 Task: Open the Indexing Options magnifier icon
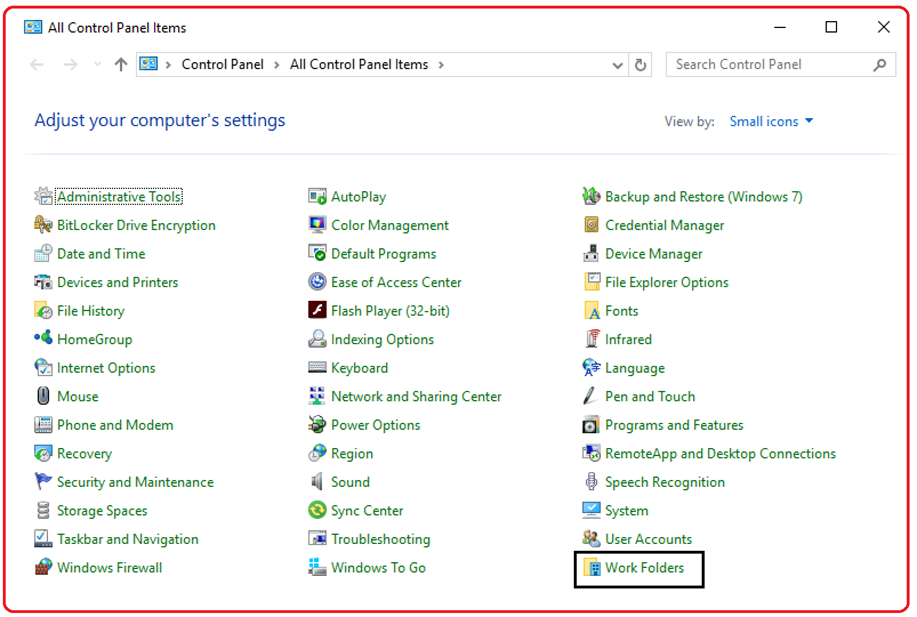[x=317, y=339]
